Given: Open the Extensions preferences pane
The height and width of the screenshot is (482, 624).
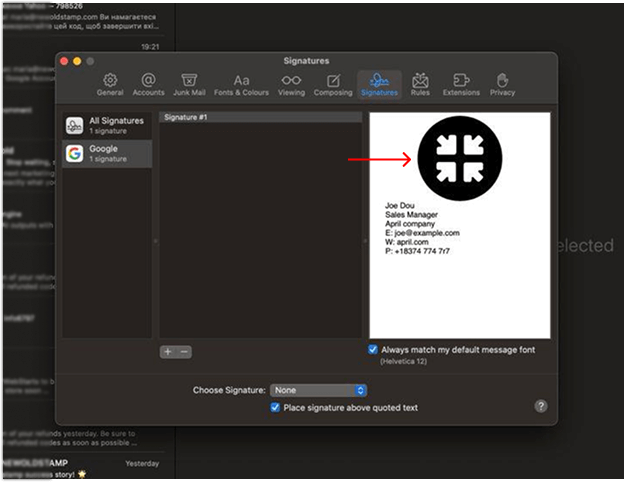Looking at the screenshot, I should tap(461, 85).
